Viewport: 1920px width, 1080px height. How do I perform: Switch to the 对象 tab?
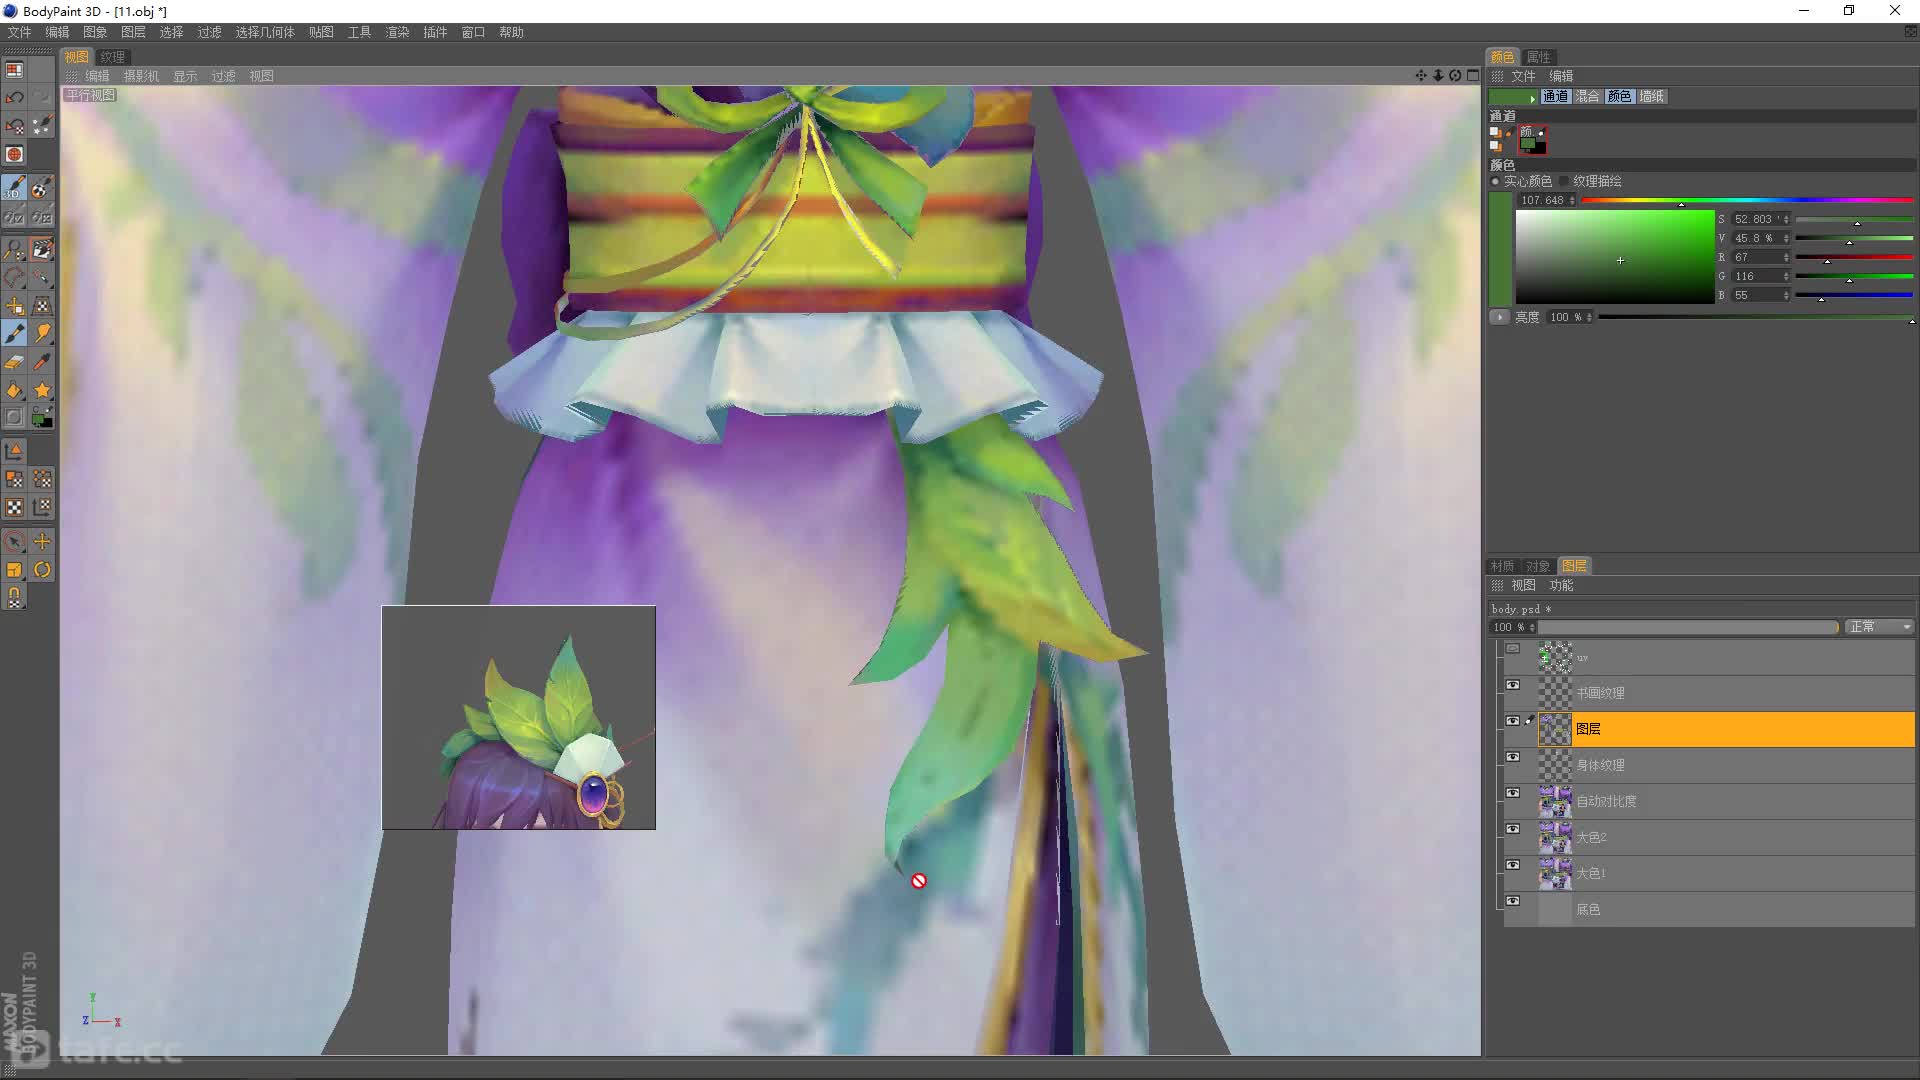[1538, 566]
